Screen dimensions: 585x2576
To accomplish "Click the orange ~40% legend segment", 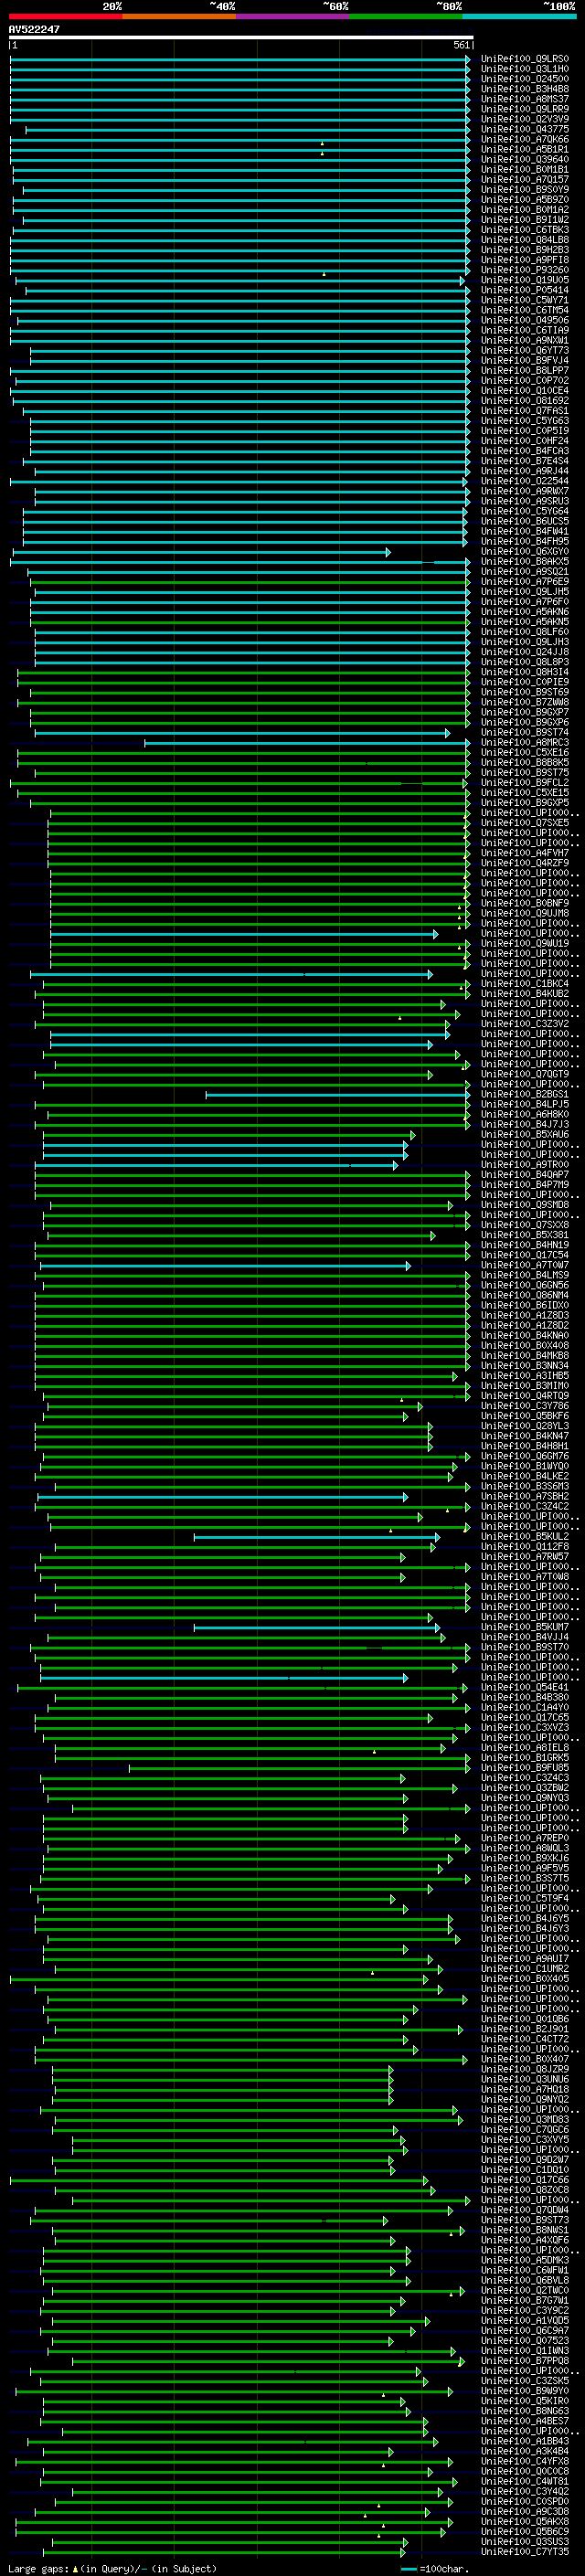I will click(x=179, y=16).
